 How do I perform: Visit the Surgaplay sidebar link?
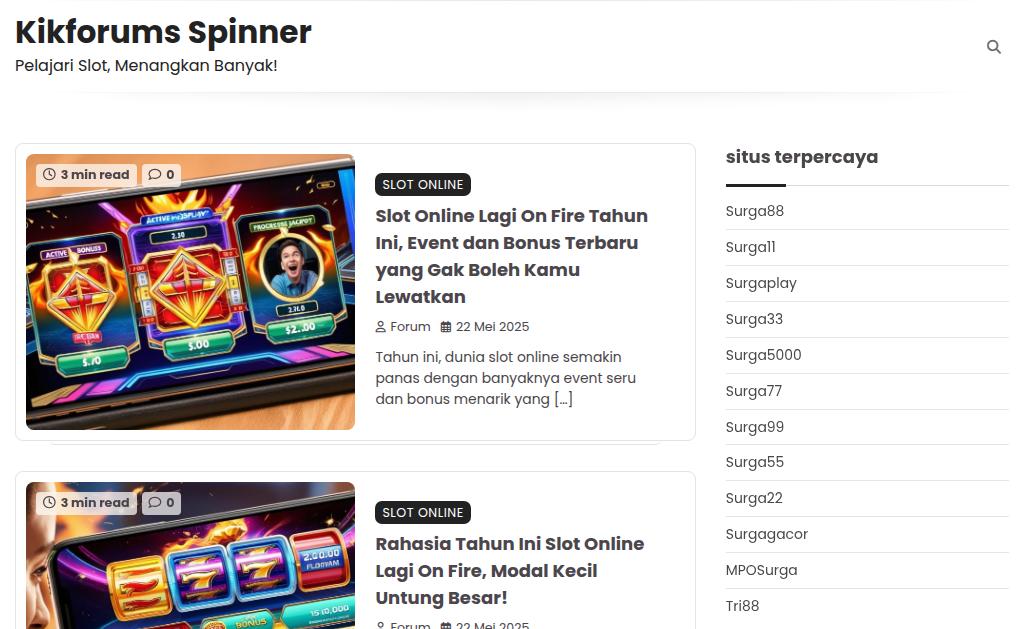(761, 283)
